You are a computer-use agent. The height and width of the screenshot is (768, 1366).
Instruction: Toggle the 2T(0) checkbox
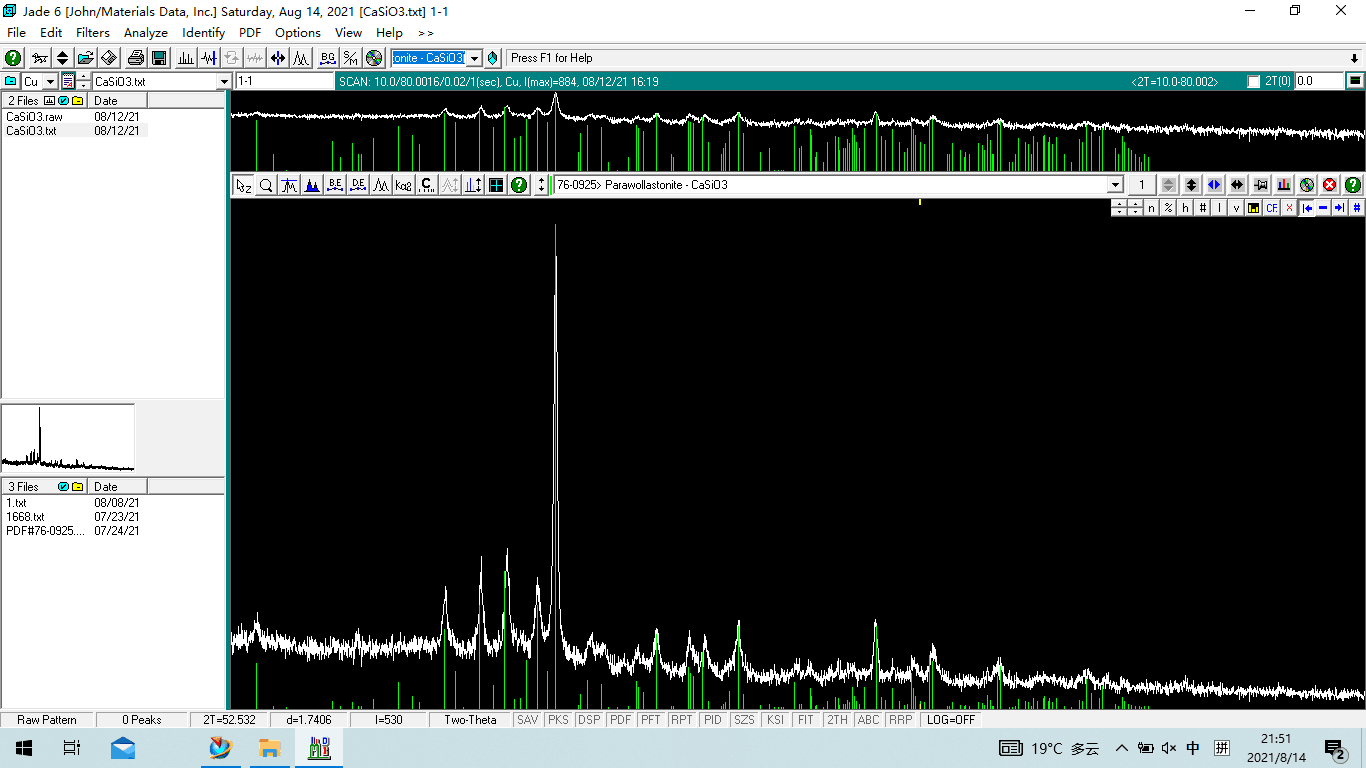click(x=1254, y=81)
